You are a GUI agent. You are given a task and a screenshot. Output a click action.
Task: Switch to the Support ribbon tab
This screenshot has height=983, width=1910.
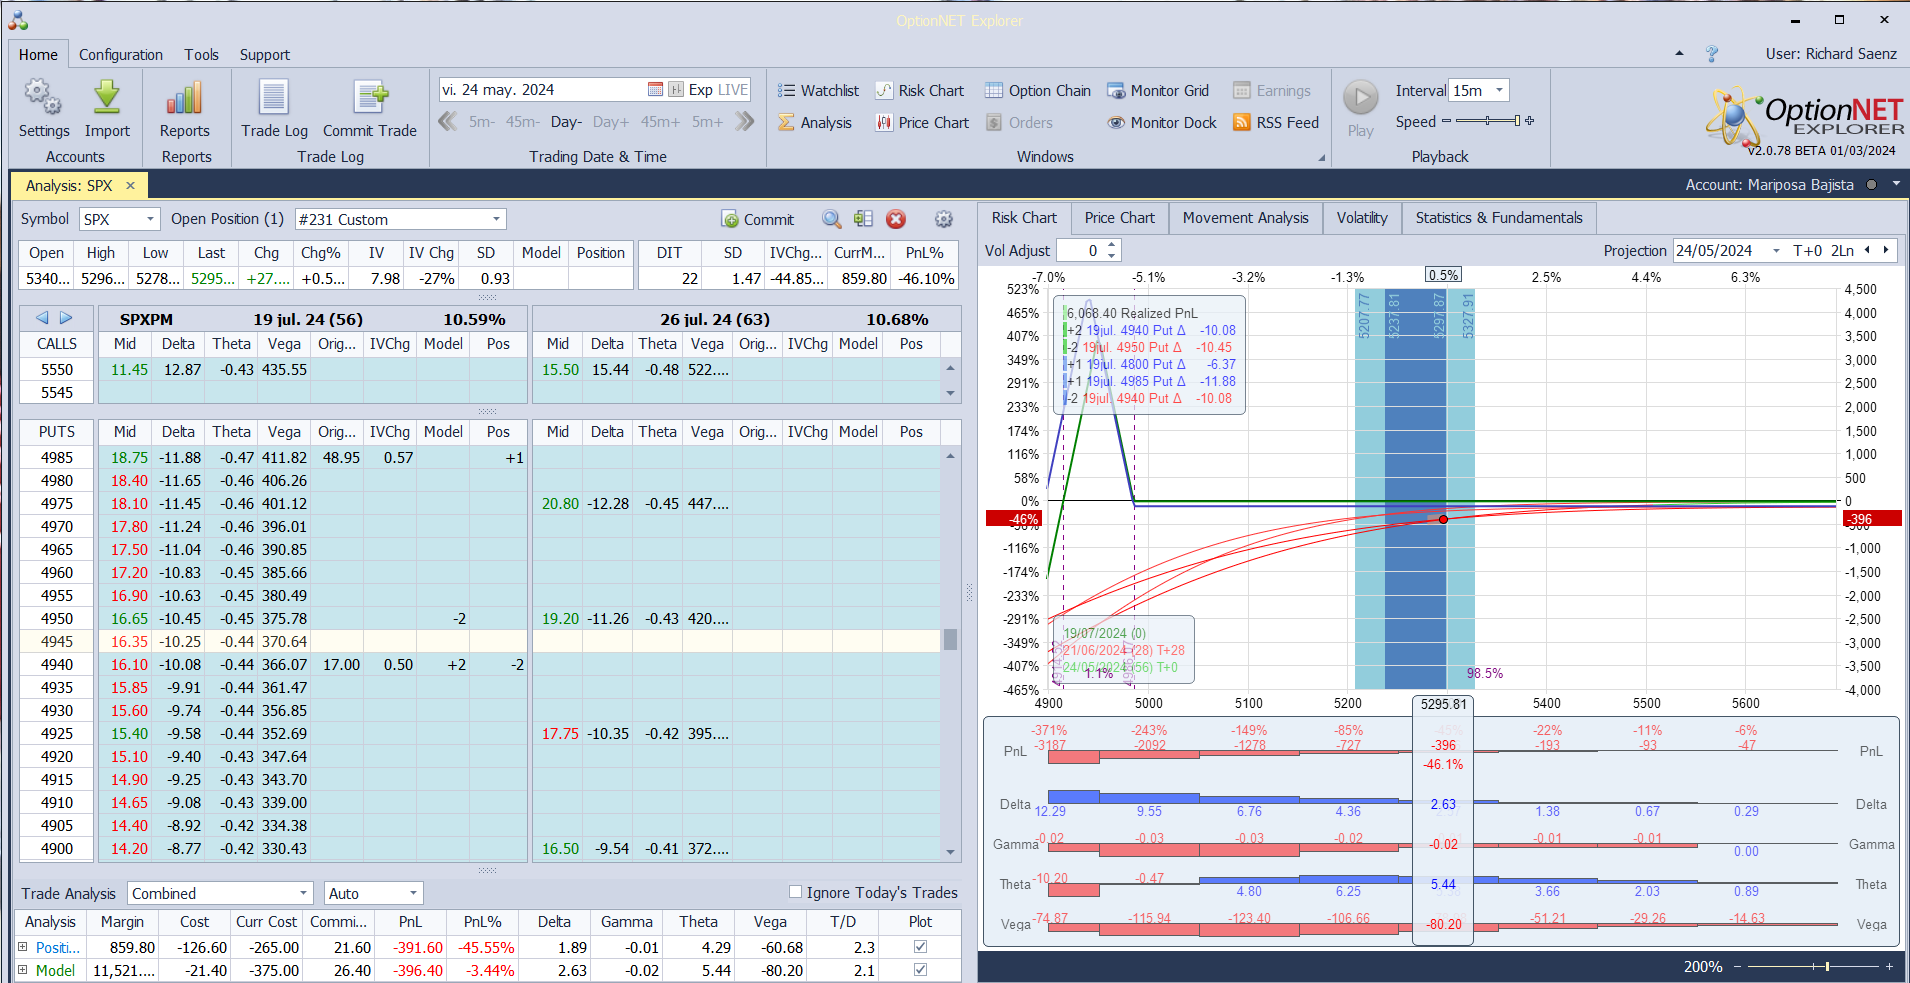pos(264,55)
